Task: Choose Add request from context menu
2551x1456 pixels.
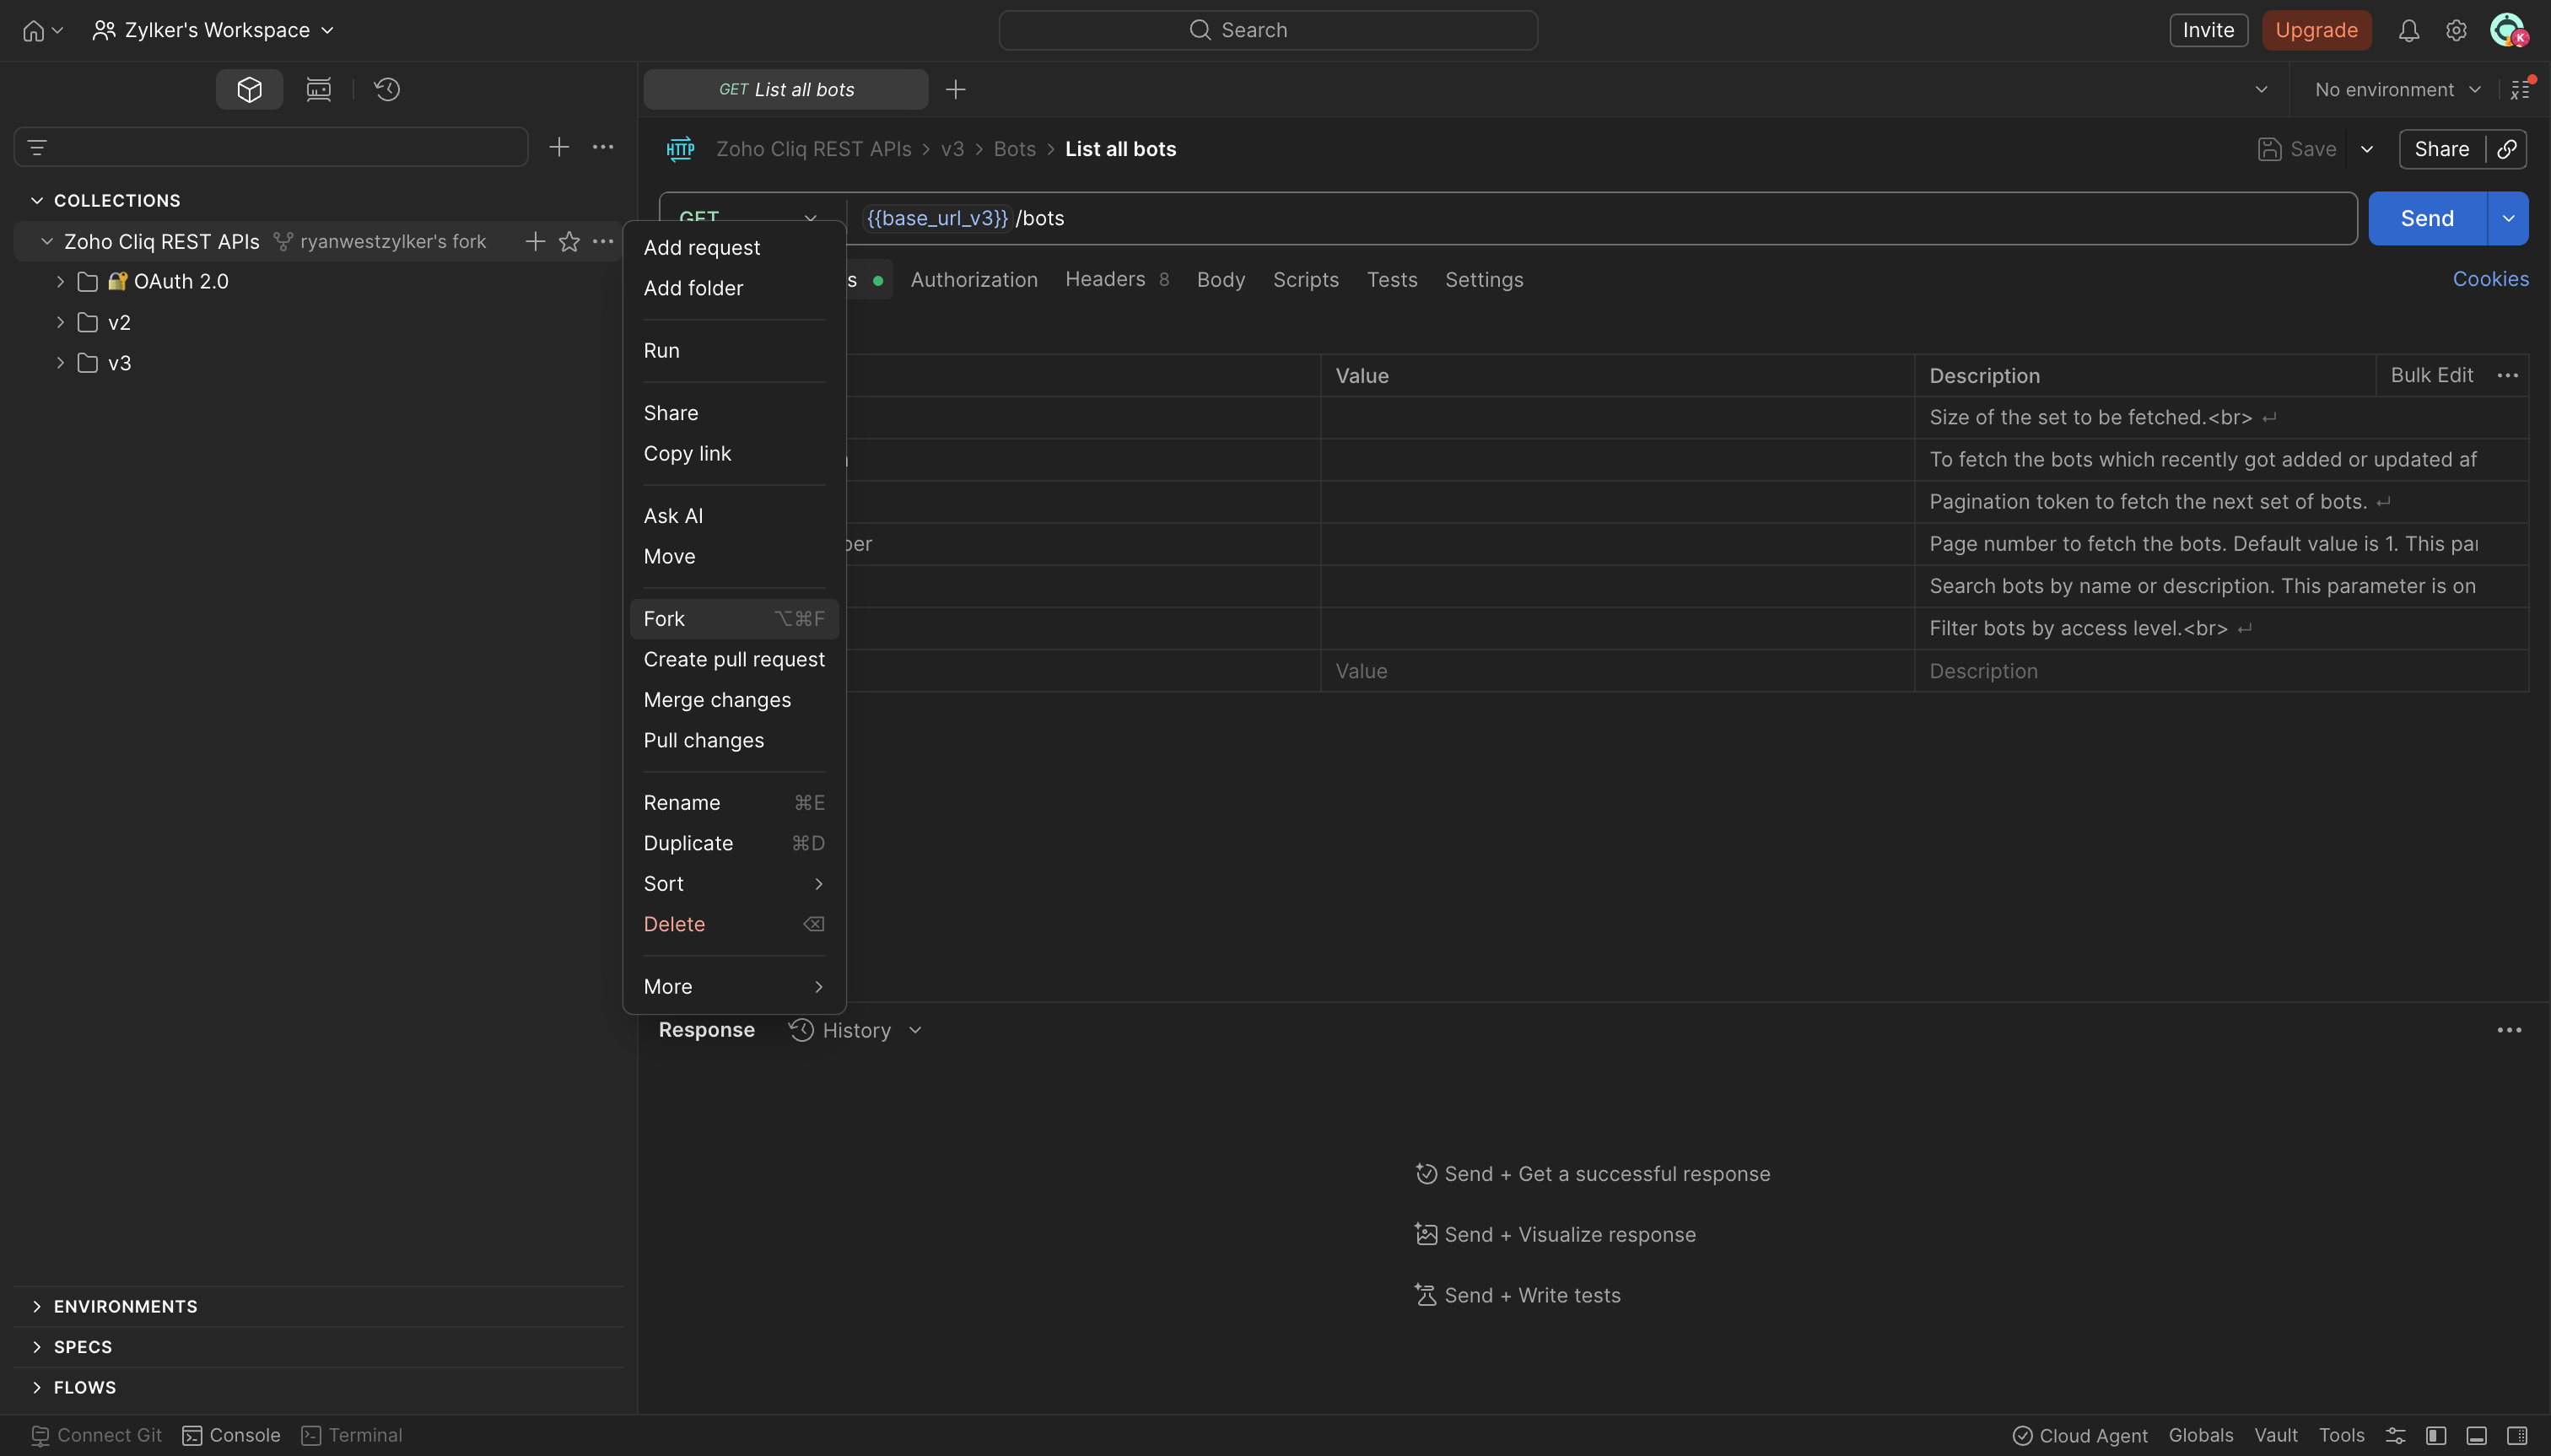Action: 734,247
